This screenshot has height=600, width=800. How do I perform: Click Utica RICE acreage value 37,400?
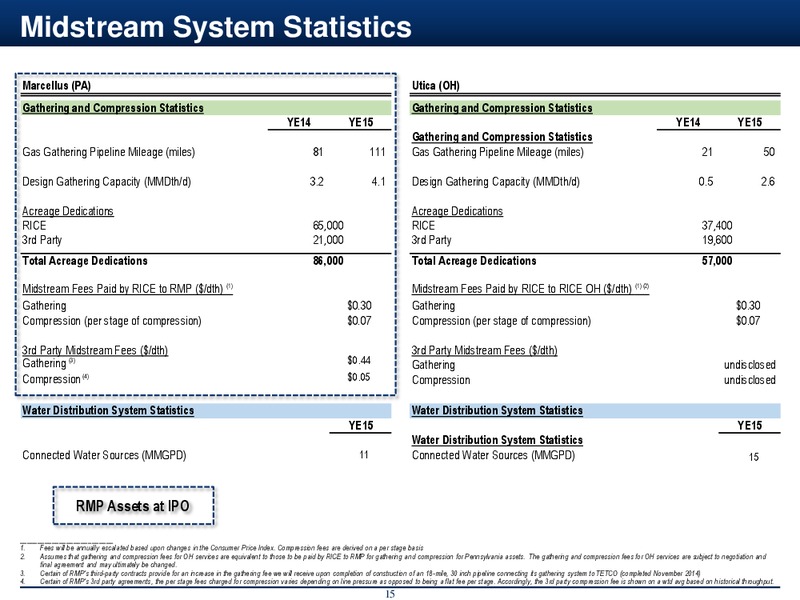(717, 226)
